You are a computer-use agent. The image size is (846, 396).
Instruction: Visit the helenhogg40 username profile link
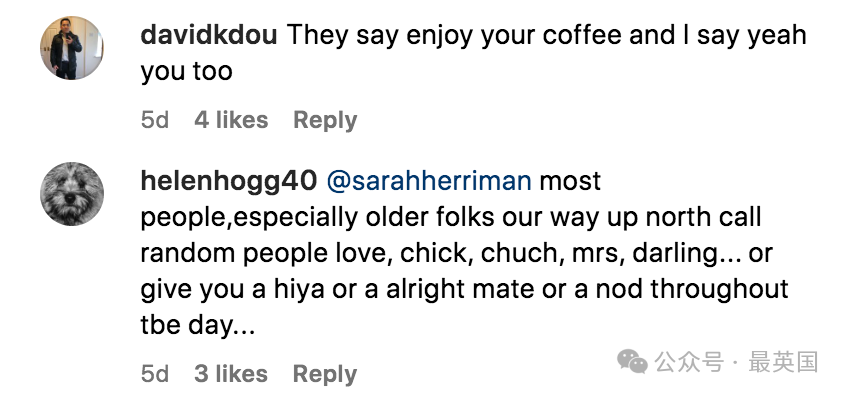[x=228, y=181]
